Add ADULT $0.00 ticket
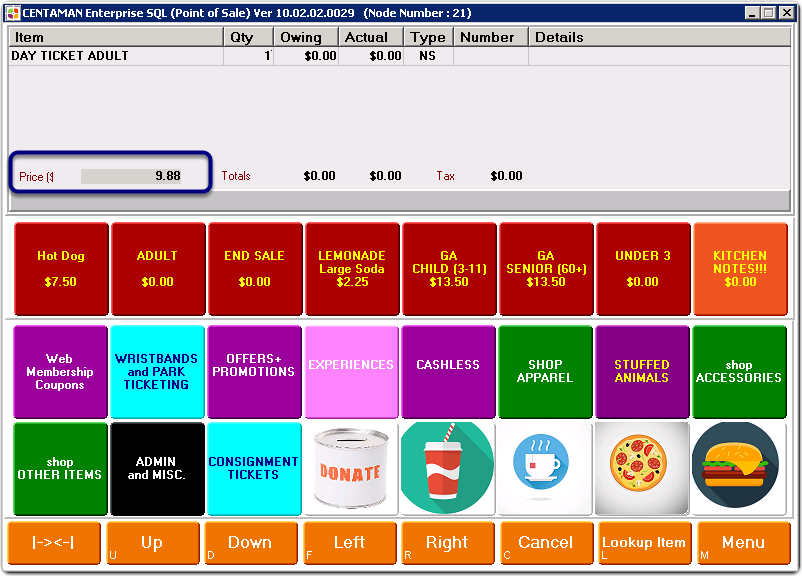This screenshot has width=802, height=576. tap(158, 269)
